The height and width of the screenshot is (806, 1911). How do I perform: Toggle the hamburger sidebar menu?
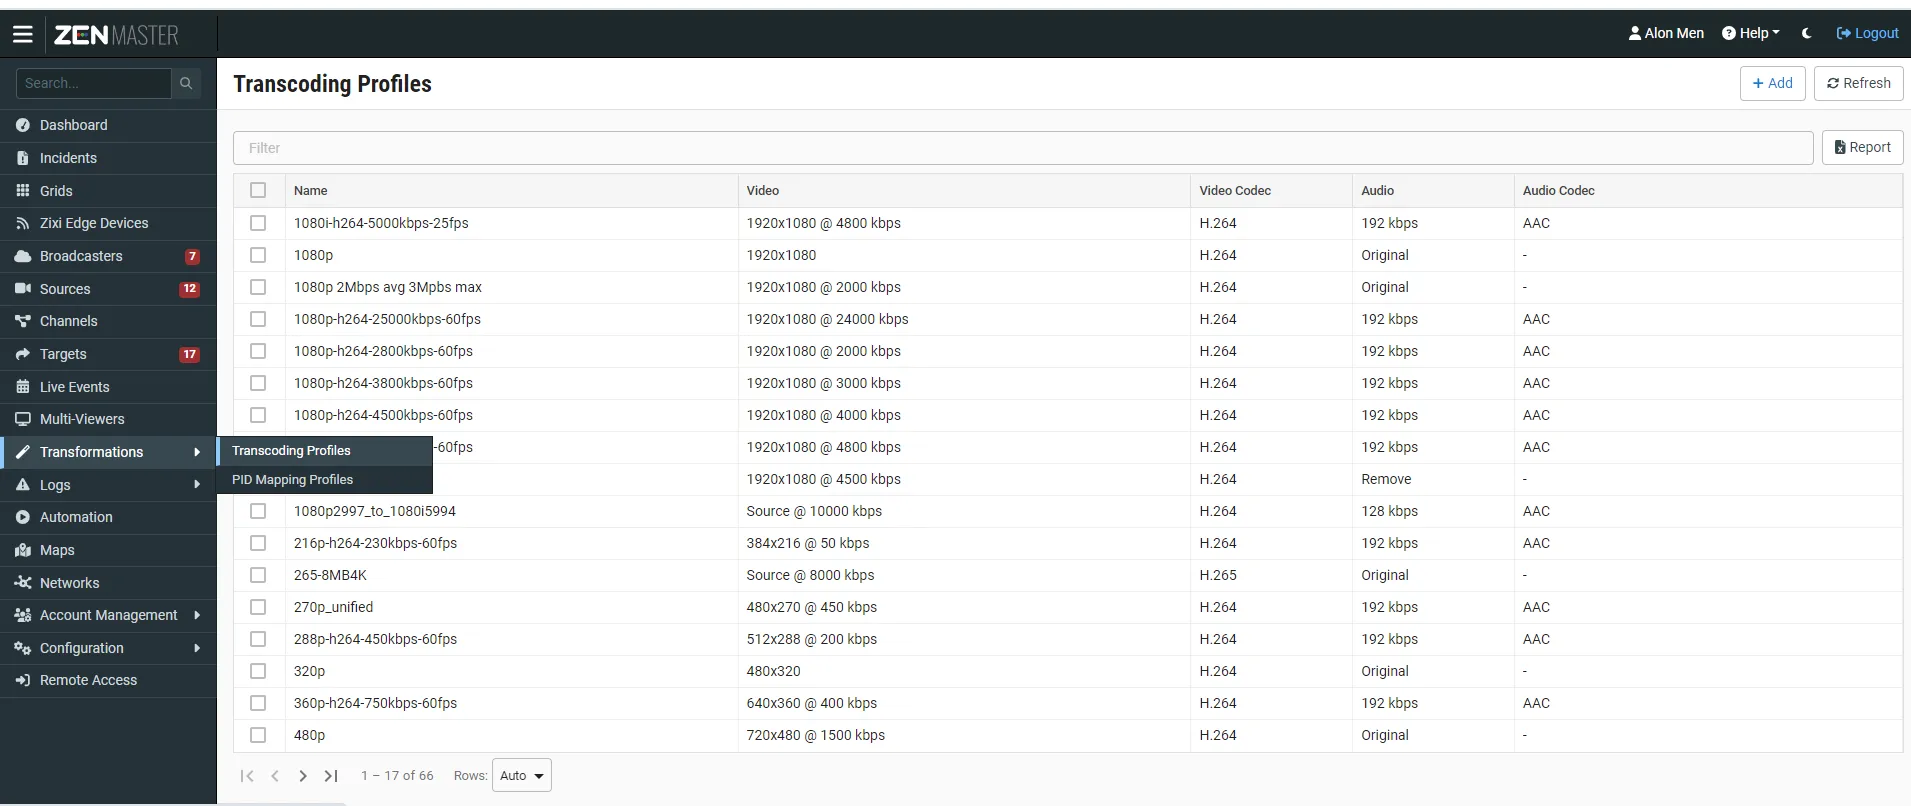[x=23, y=35]
